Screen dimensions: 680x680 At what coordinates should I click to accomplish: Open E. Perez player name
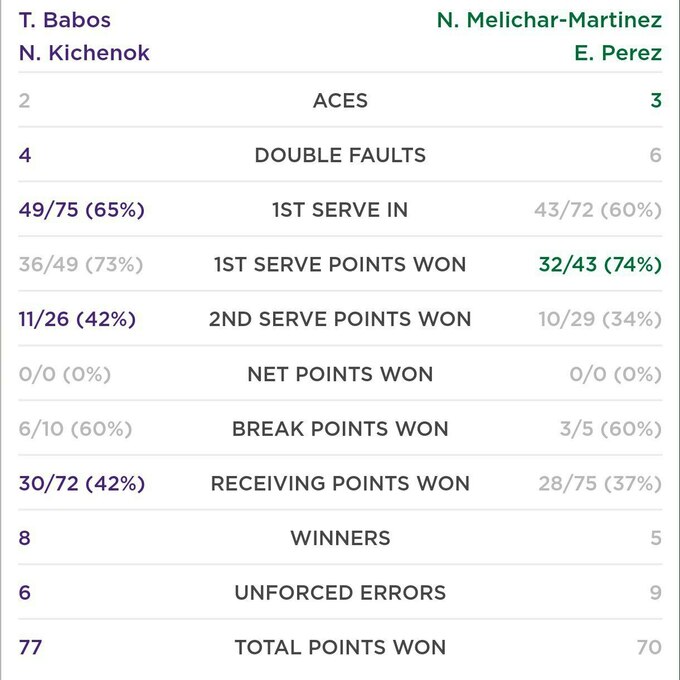pos(617,53)
